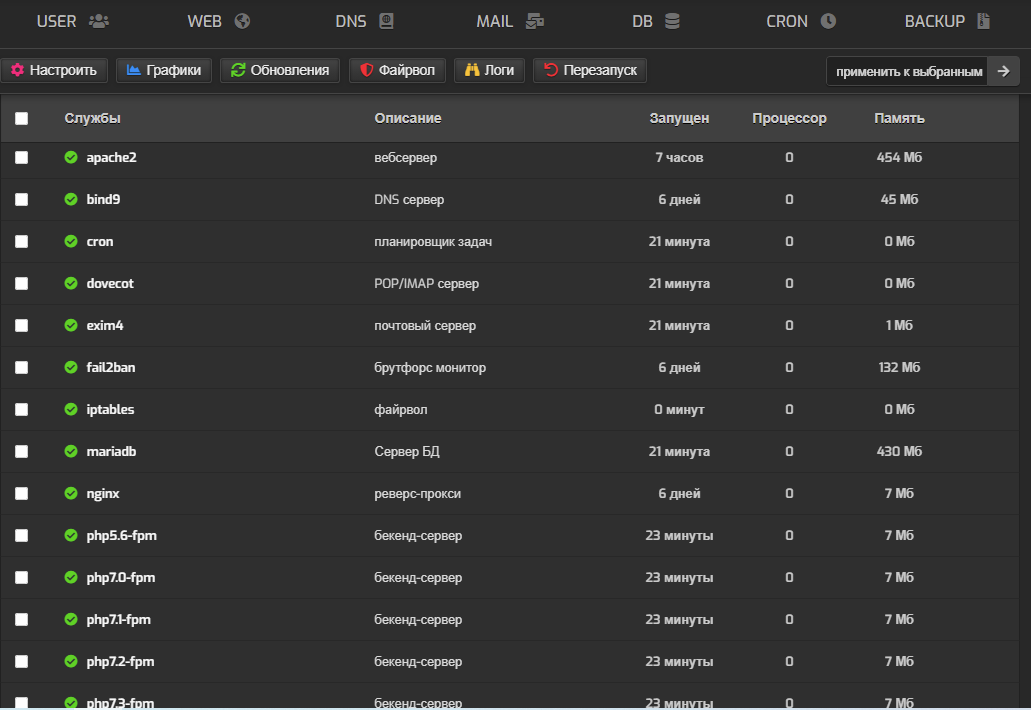
Task: Click the red shield icon on Файрвол
Action: coord(367,70)
